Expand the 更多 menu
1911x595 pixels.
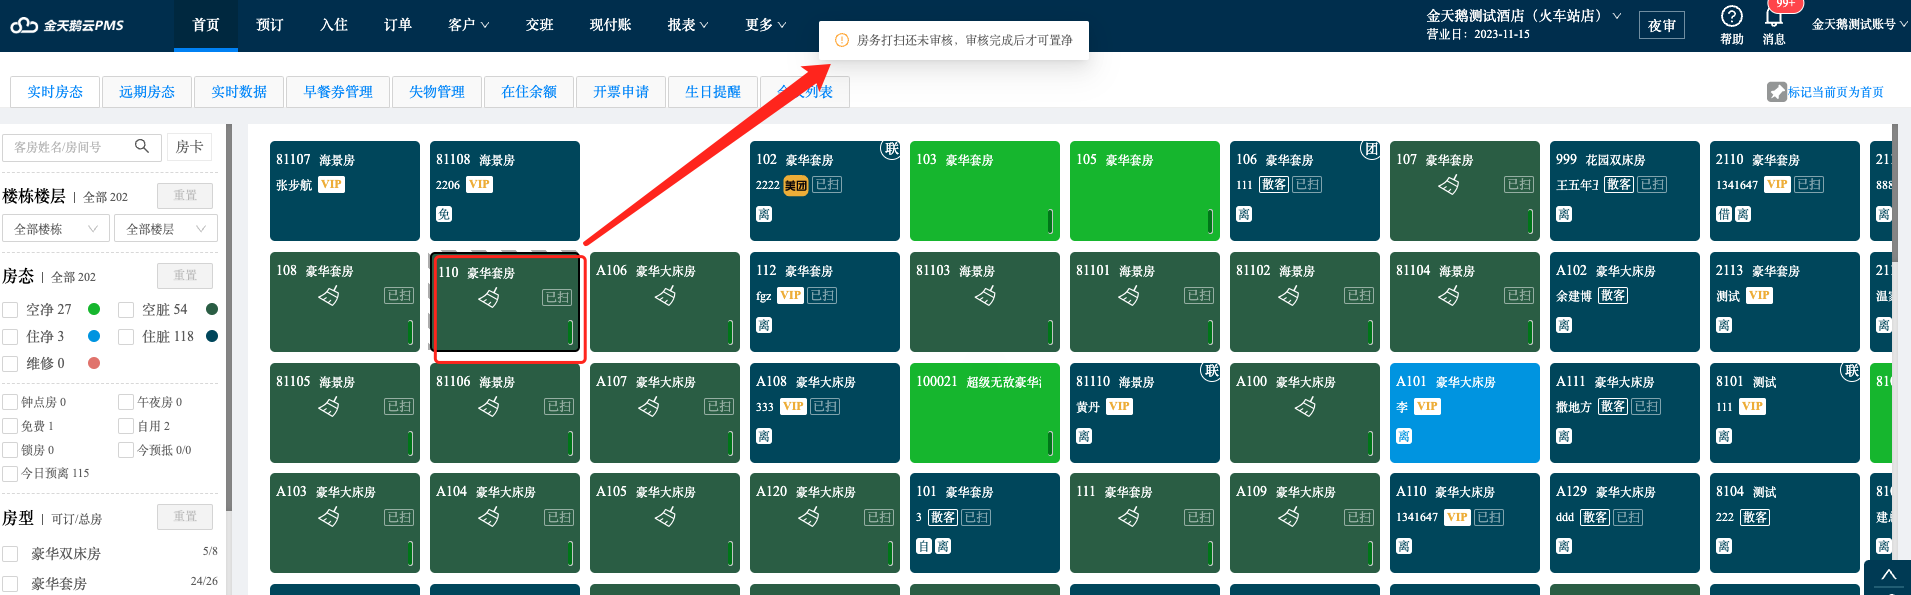765,25
